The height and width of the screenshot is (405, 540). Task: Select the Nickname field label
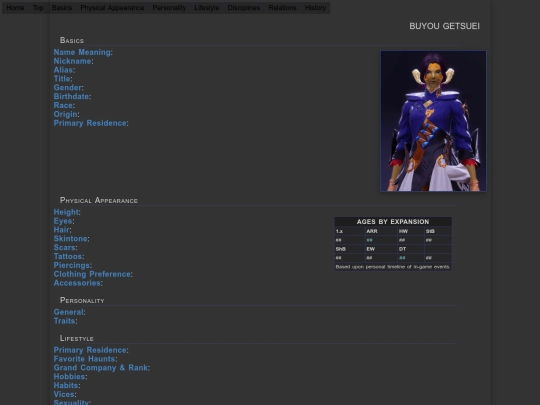[x=72, y=61]
